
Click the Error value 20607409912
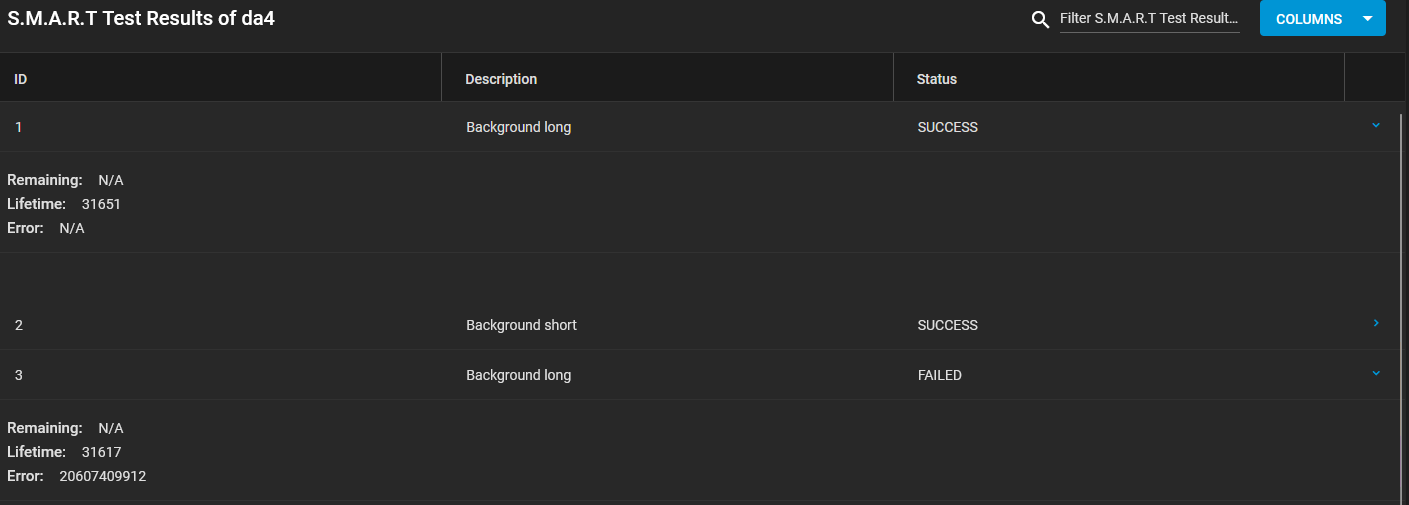[x=103, y=476]
